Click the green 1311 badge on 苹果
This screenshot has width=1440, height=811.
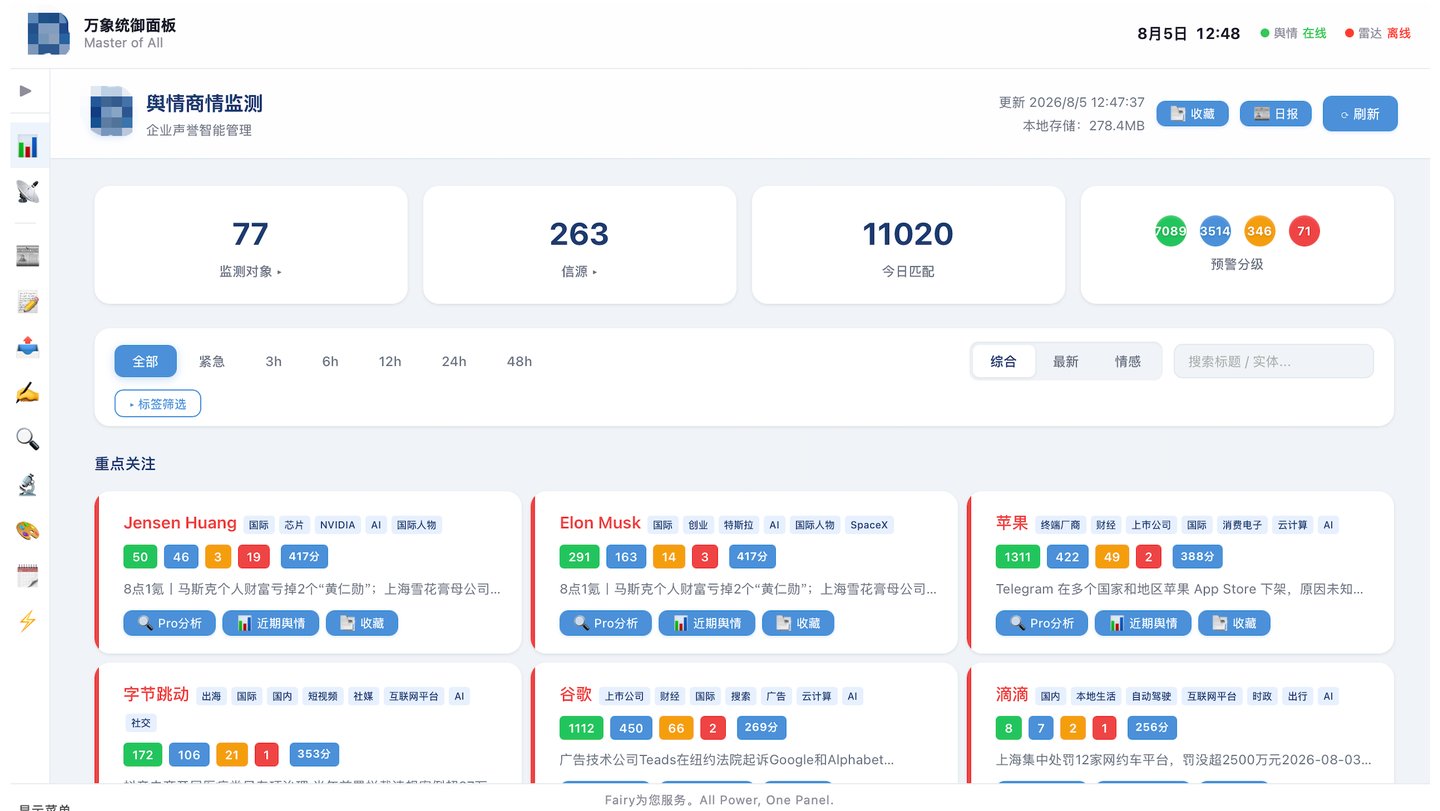coord(1017,557)
